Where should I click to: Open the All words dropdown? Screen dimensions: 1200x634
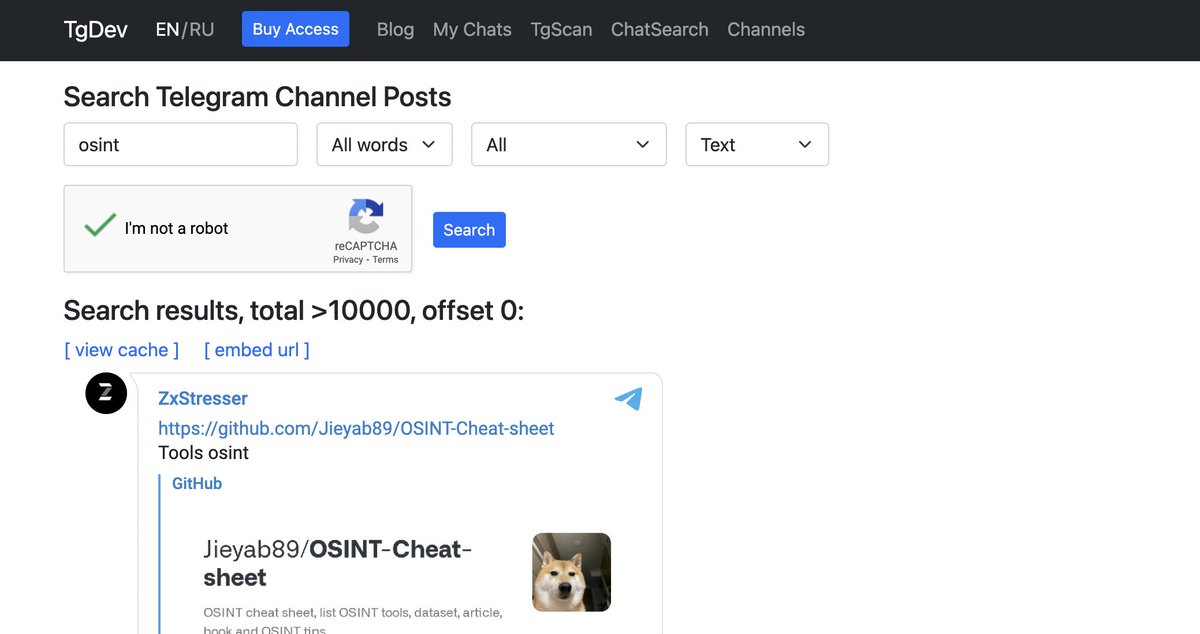tap(385, 144)
